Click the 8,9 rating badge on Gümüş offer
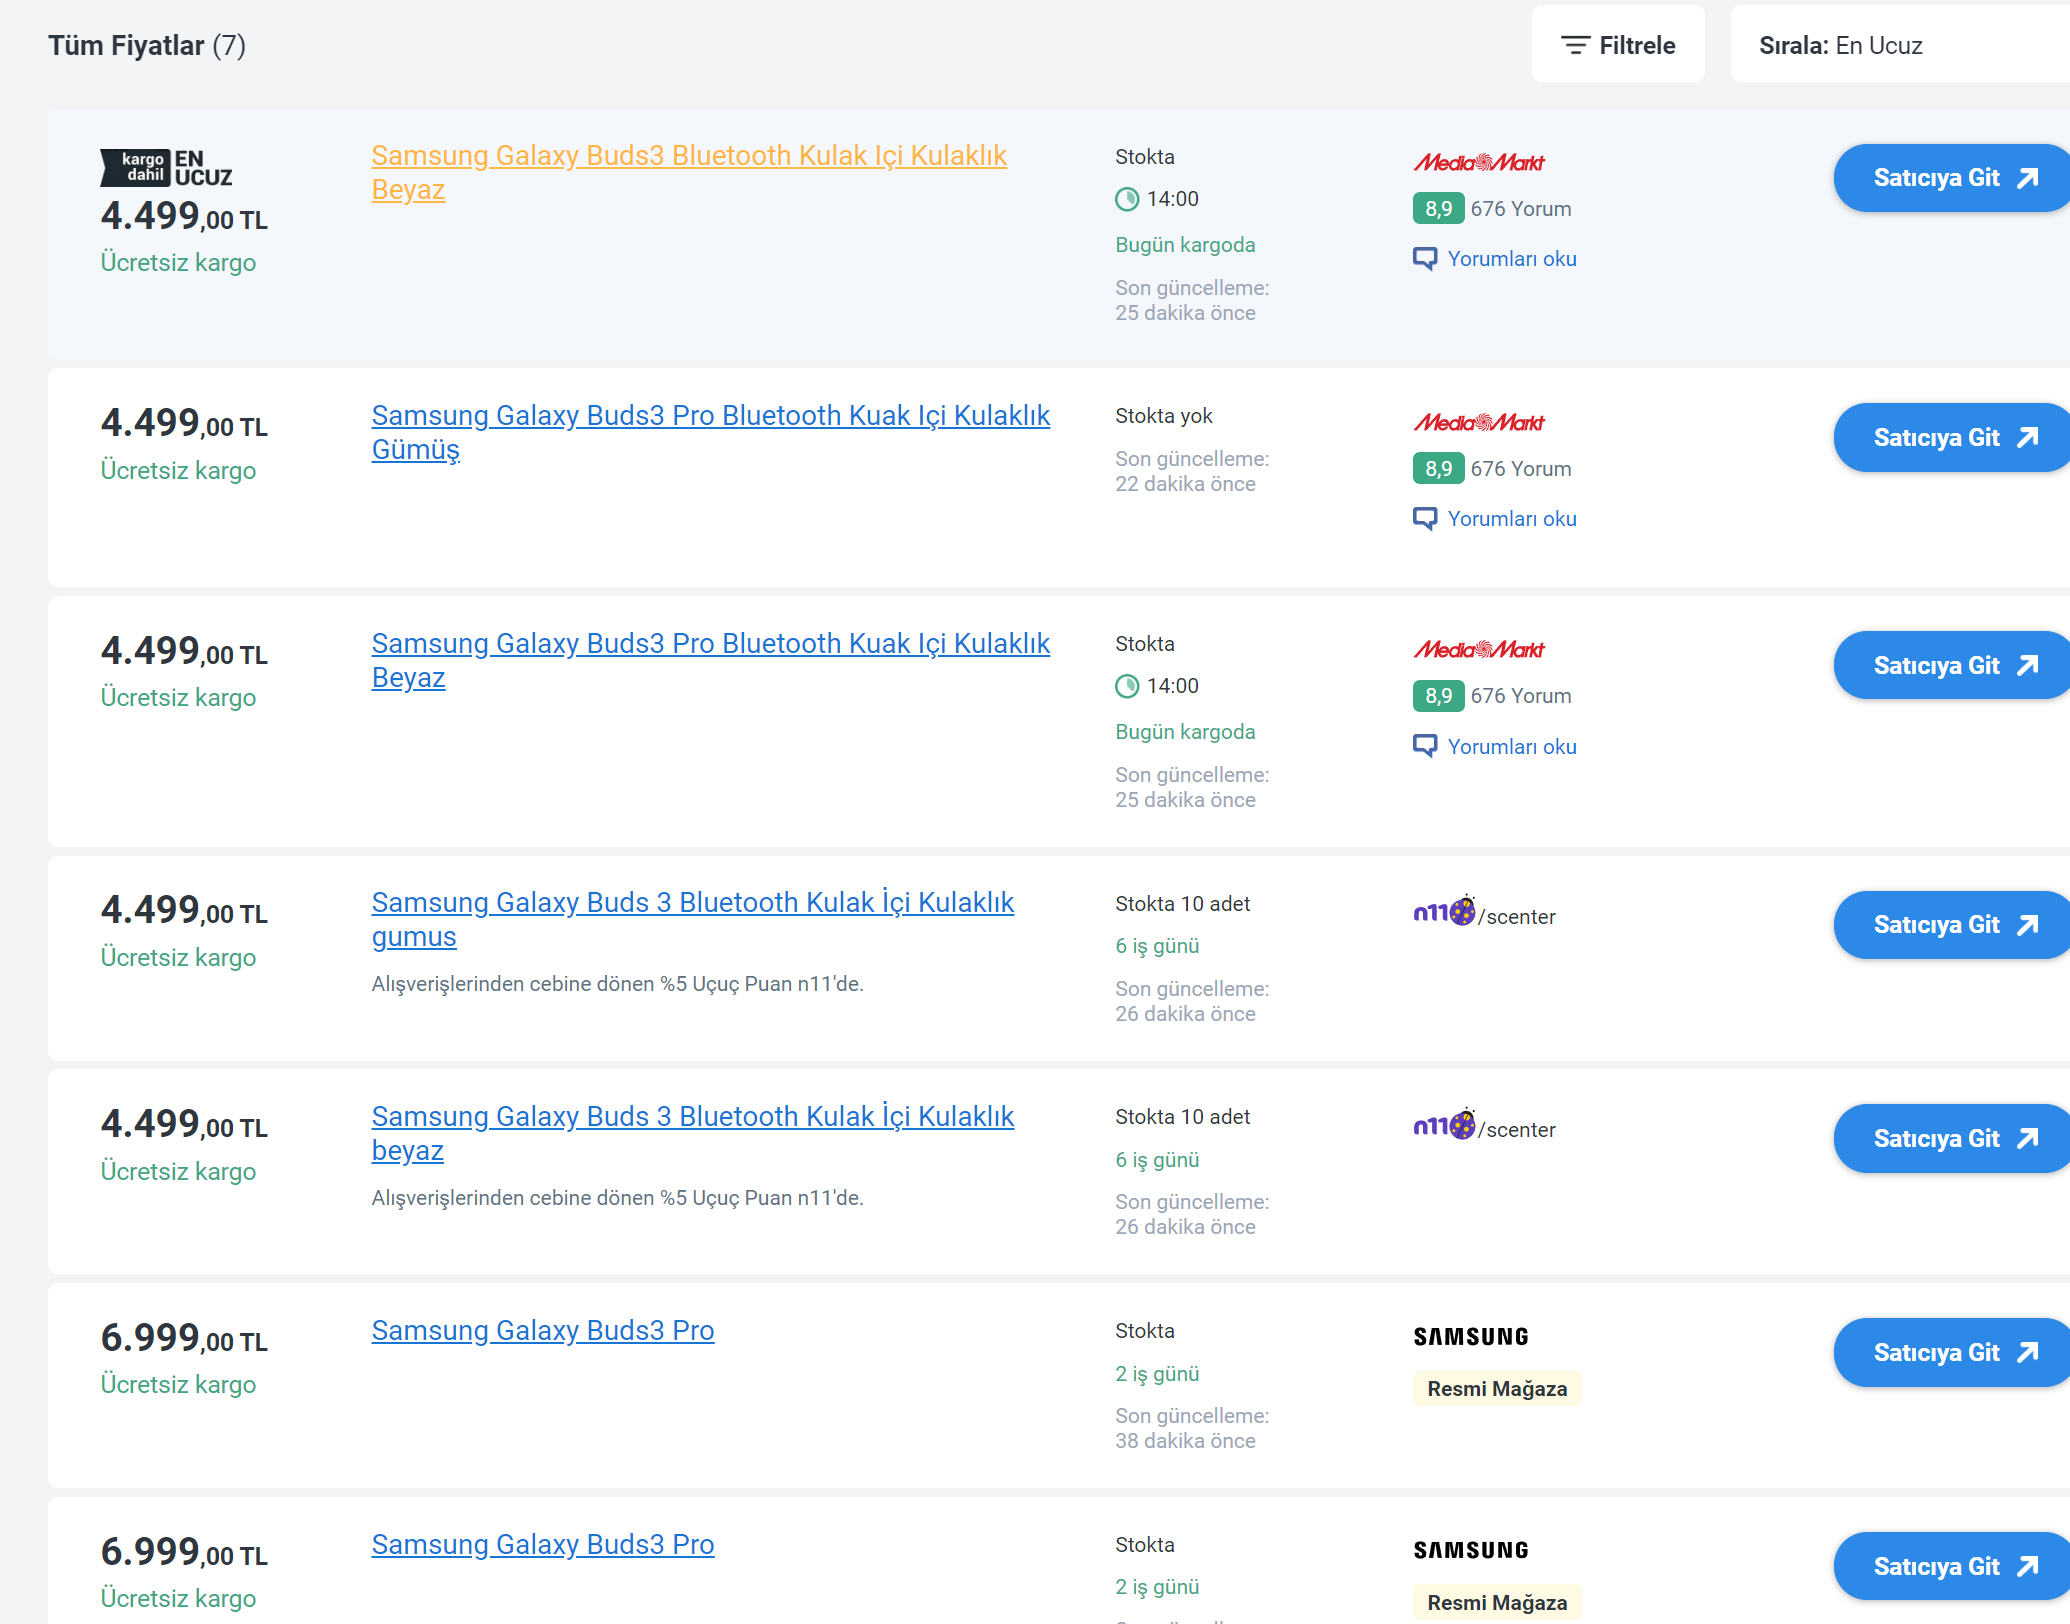This screenshot has width=2070, height=1624. (1437, 469)
